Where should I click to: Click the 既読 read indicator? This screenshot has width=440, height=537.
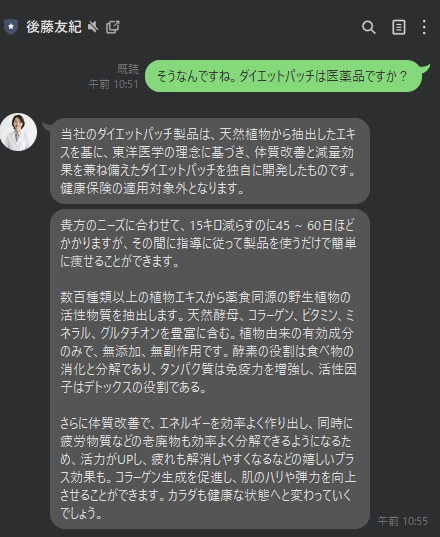[128, 69]
